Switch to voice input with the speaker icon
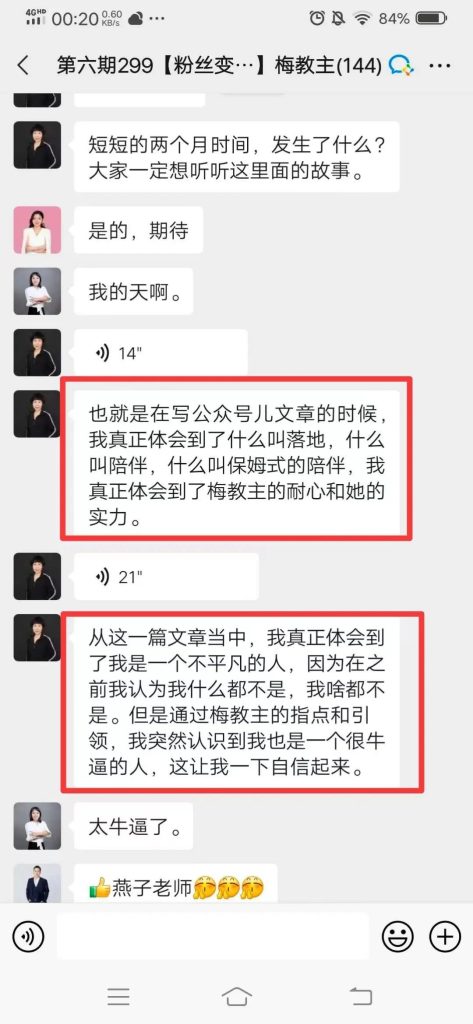 click(x=28, y=937)
